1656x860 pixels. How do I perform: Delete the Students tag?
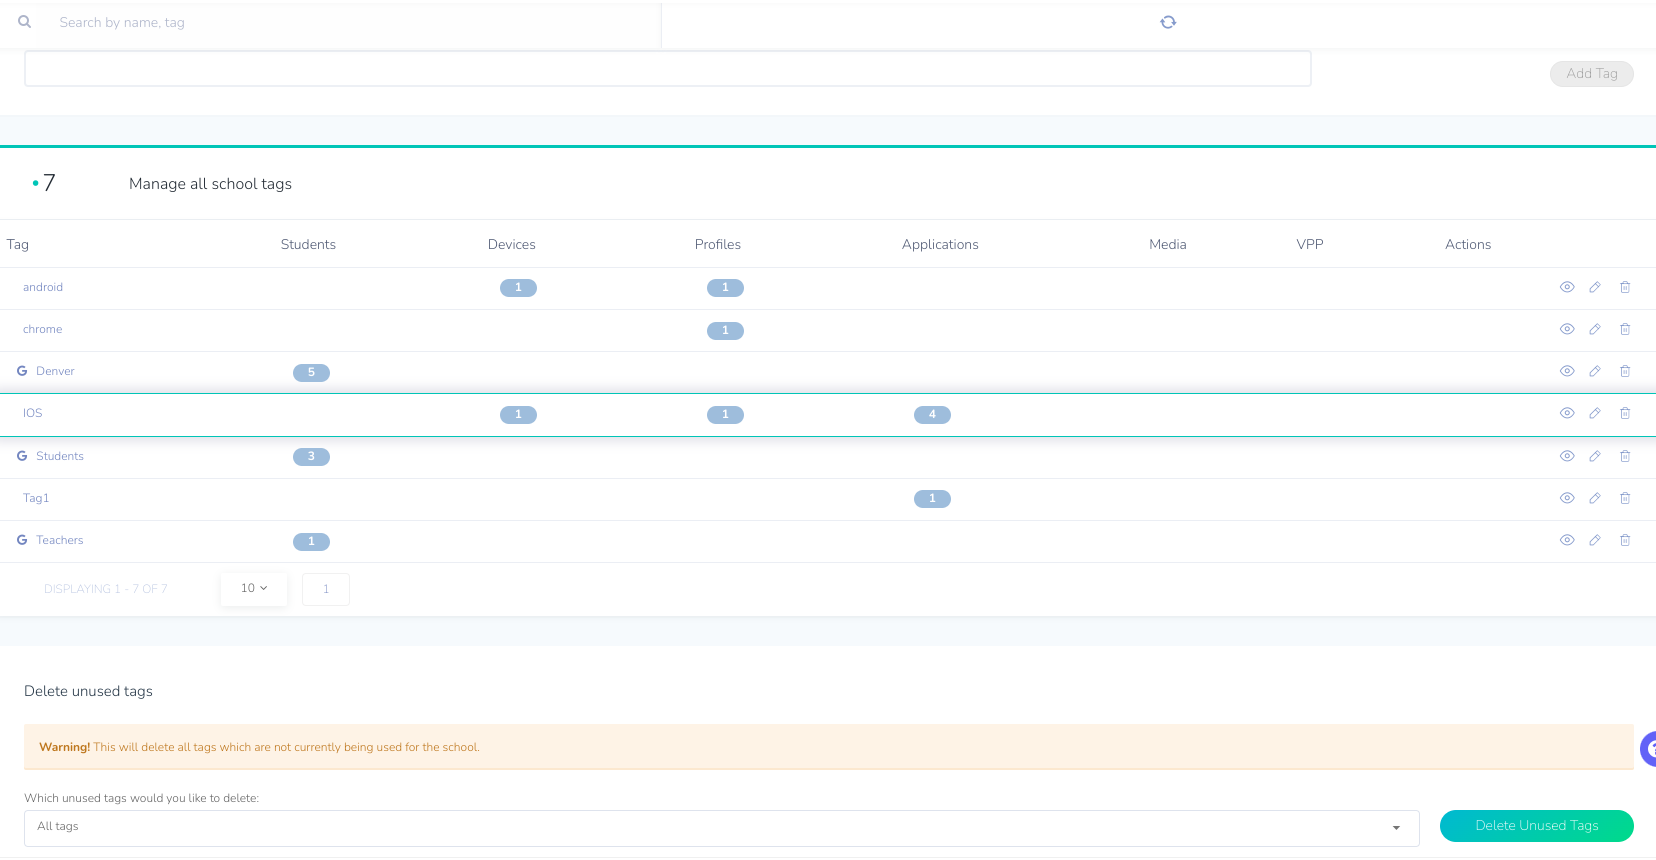(x=1625, y=456)
